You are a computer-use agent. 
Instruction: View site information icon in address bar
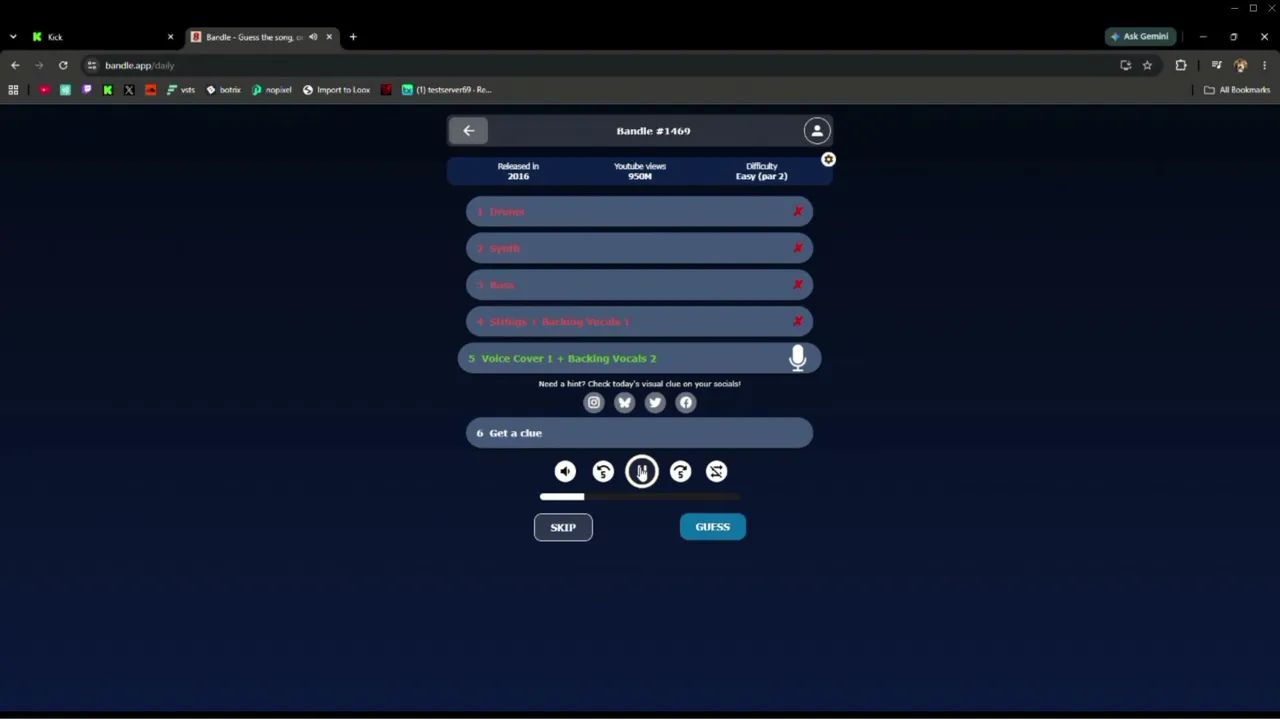click(x=91, y=65)
